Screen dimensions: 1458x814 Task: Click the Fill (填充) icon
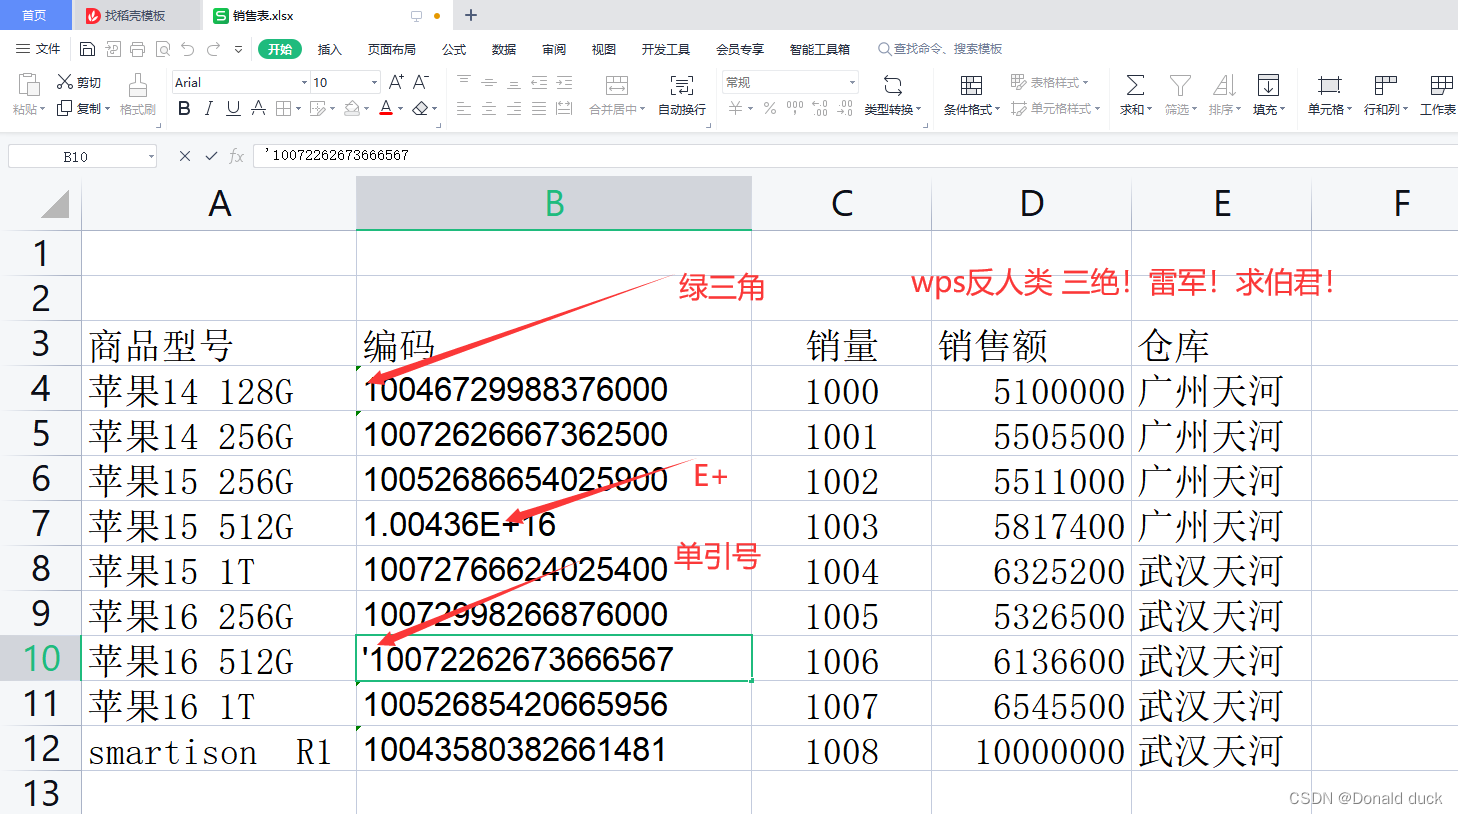pos(1268,85)
